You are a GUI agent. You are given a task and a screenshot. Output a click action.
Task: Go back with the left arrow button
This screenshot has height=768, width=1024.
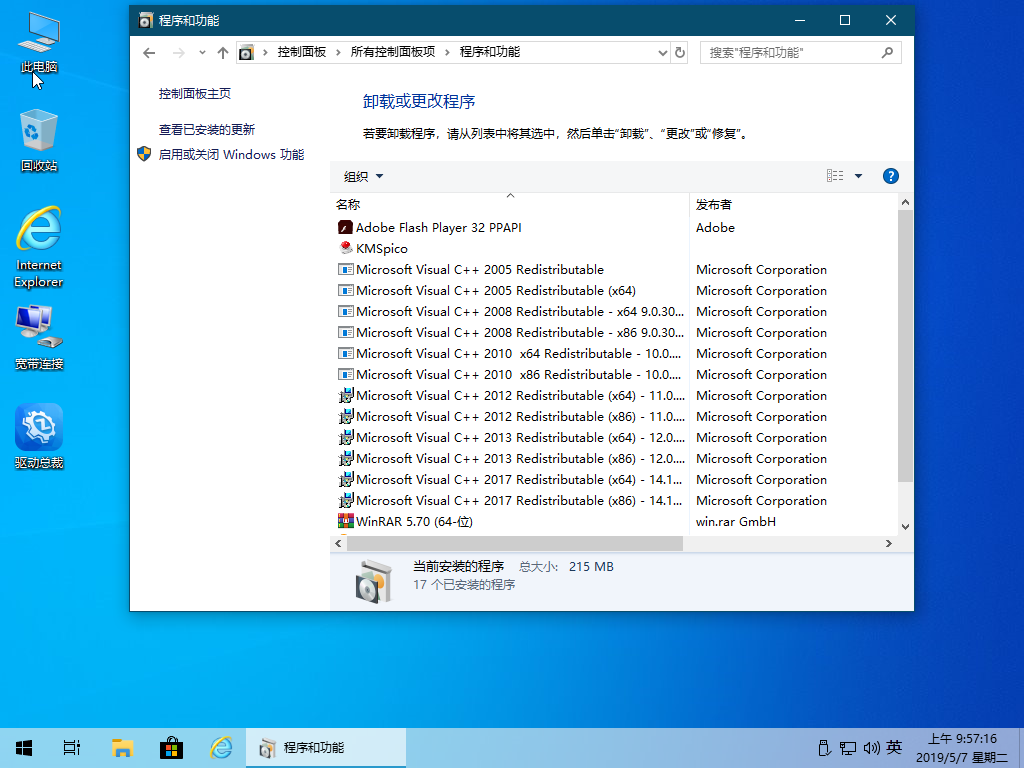(x=149, y=53)
